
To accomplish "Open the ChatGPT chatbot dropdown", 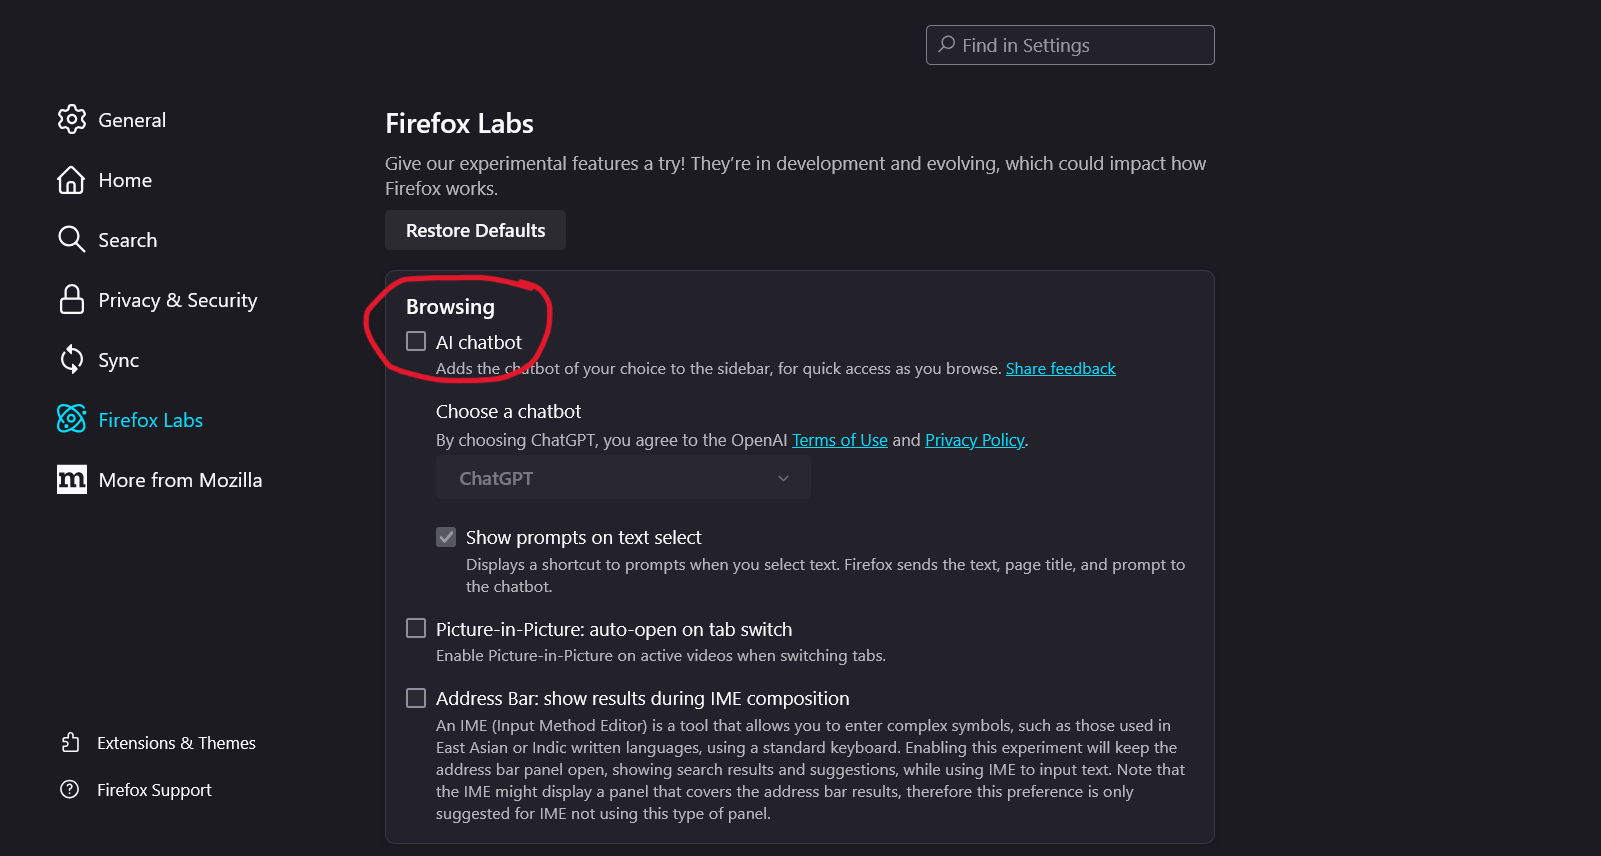I will click(x=623, y=479).
